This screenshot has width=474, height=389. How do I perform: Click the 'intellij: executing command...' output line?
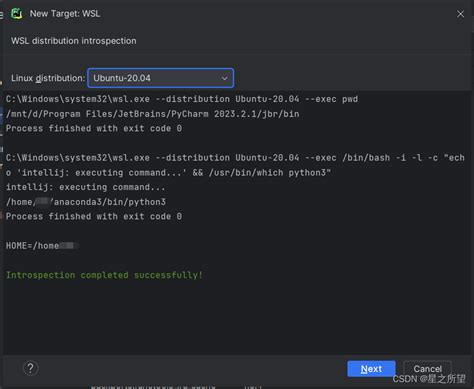pyautogui.click(x=85, y=187)
